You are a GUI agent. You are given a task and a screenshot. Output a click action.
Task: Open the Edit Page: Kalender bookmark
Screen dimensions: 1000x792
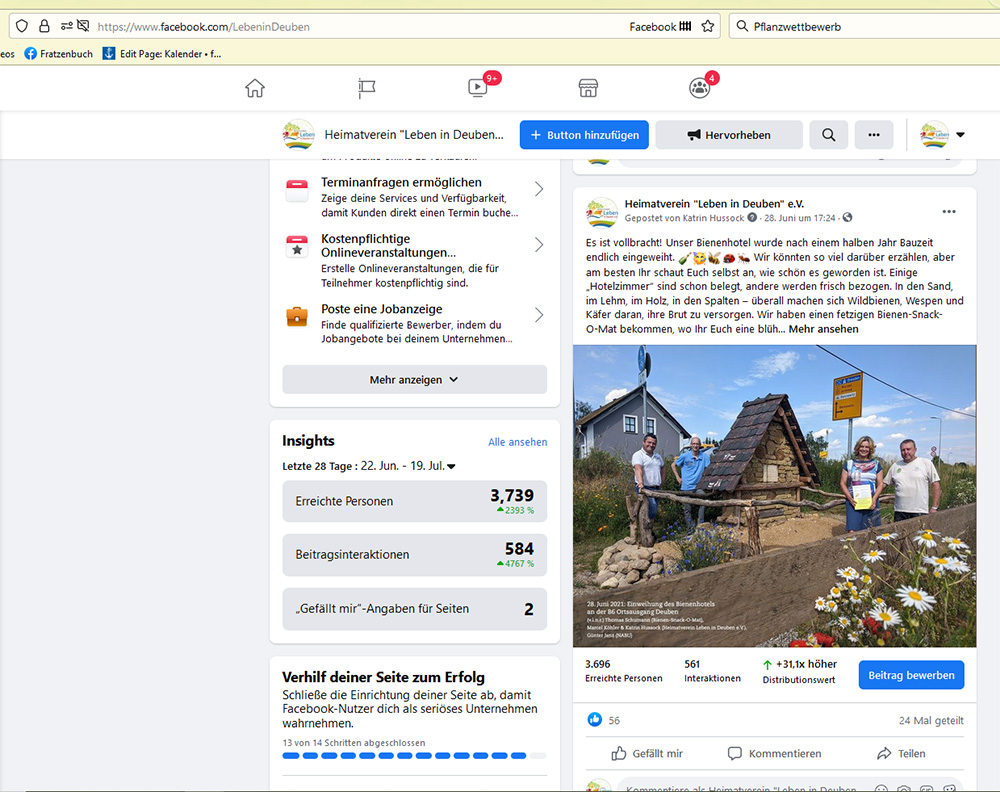tap(162, 54)
